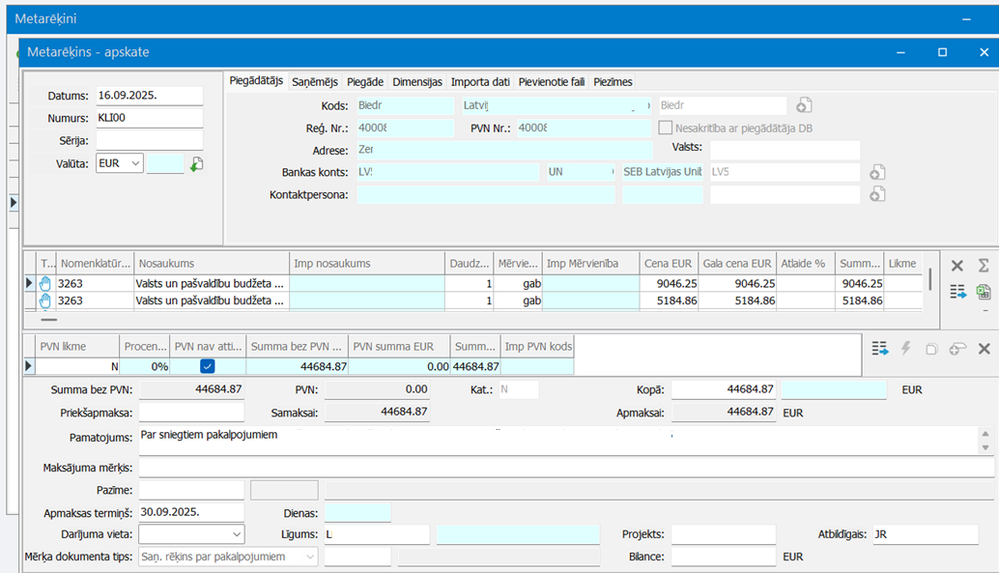The height and width of the screenshot is (573, 999).
Task: Click the 'Cena EUR' column header
Action: (x=668, y=263)
